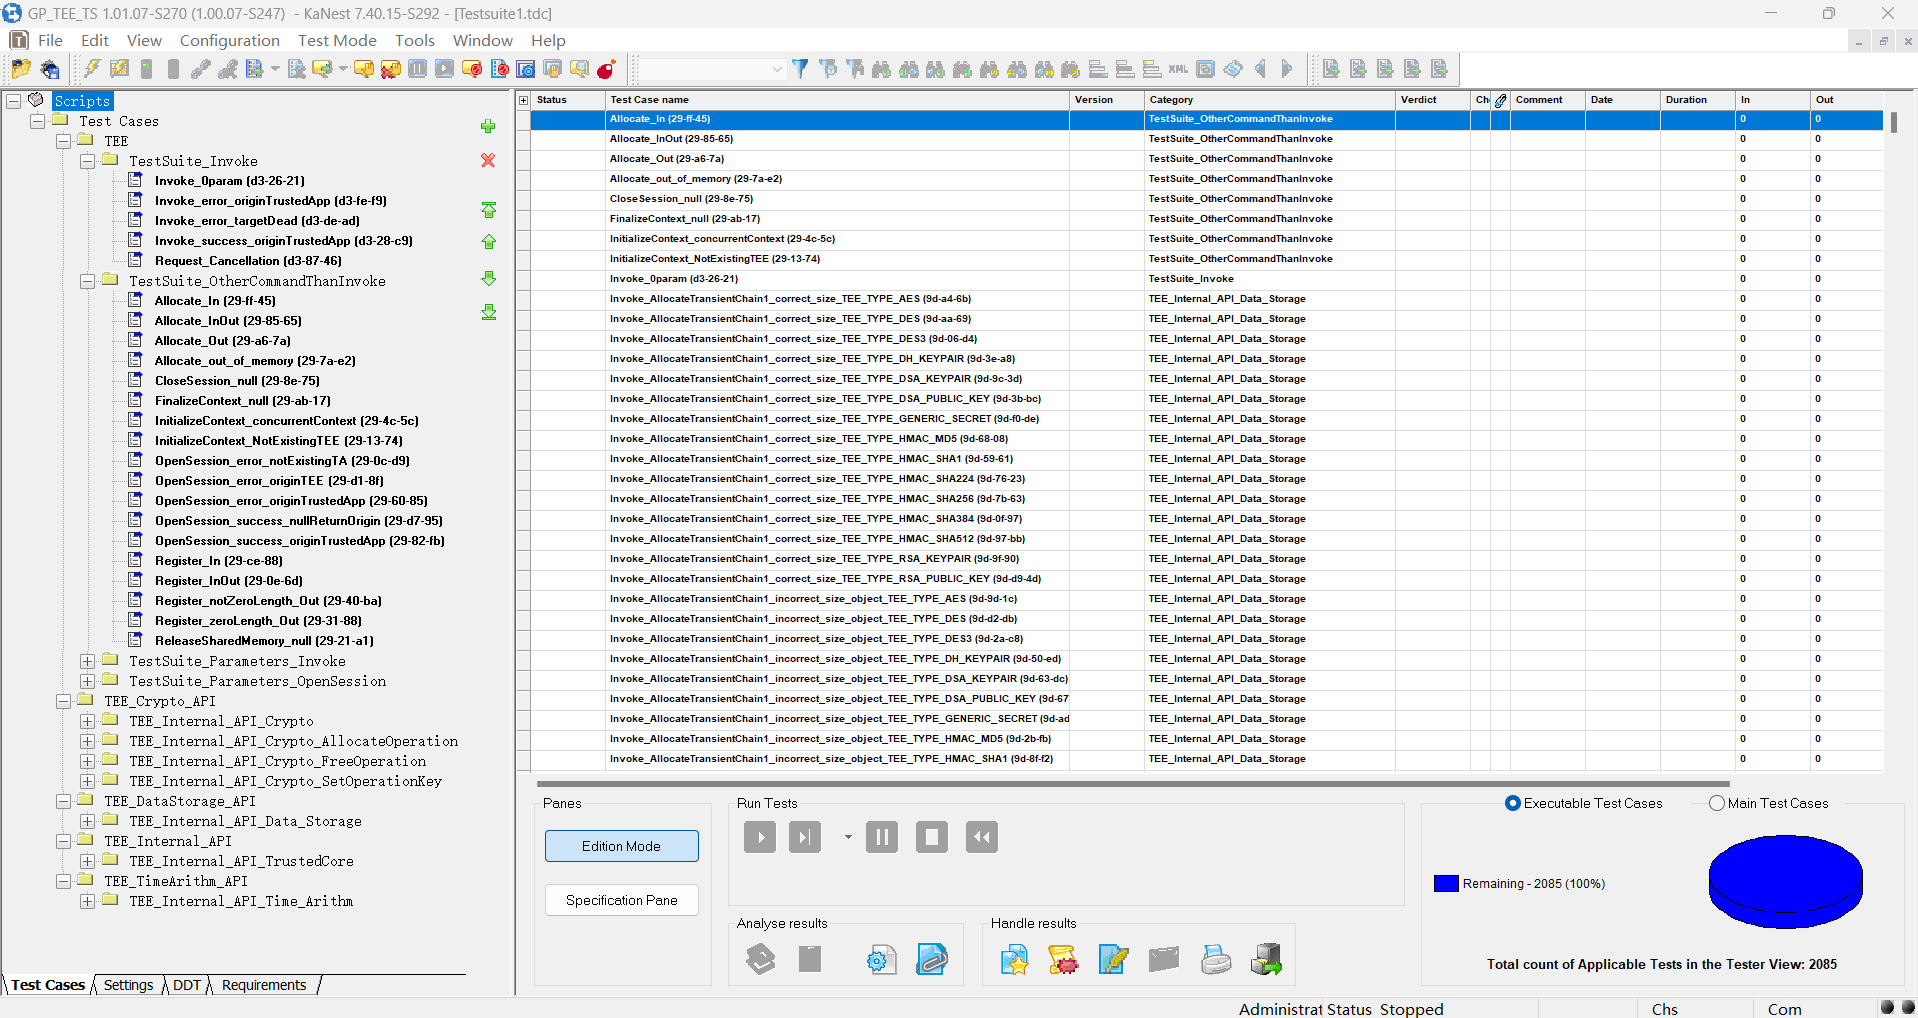
Task: Click the blue filter funnel icon
Action: click(x=800, y=69)
